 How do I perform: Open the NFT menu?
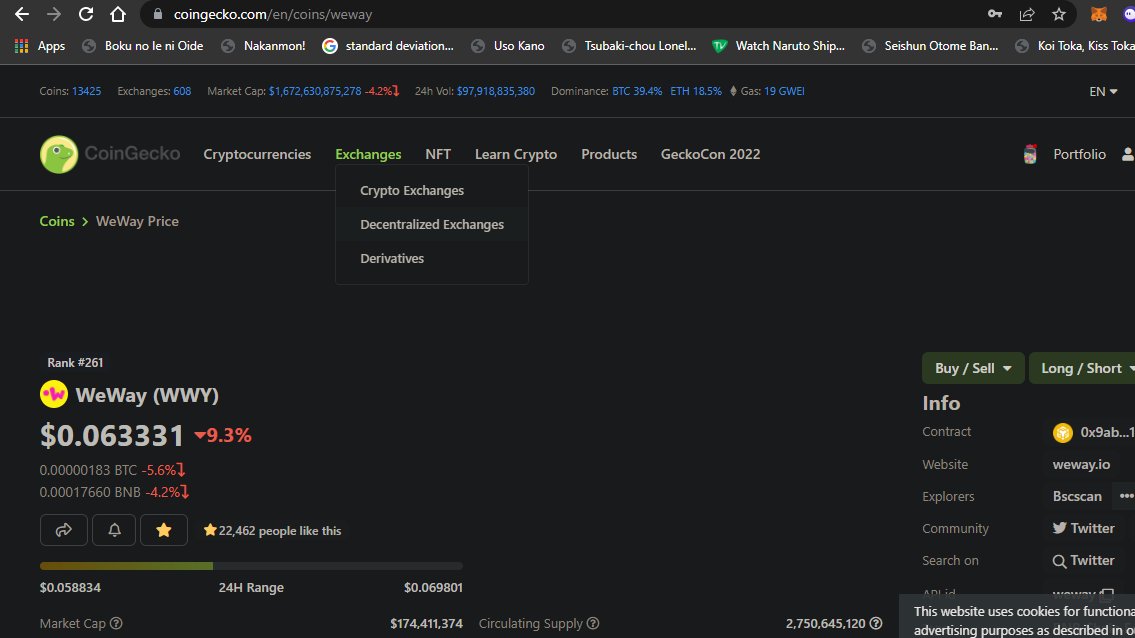(438, 154)
